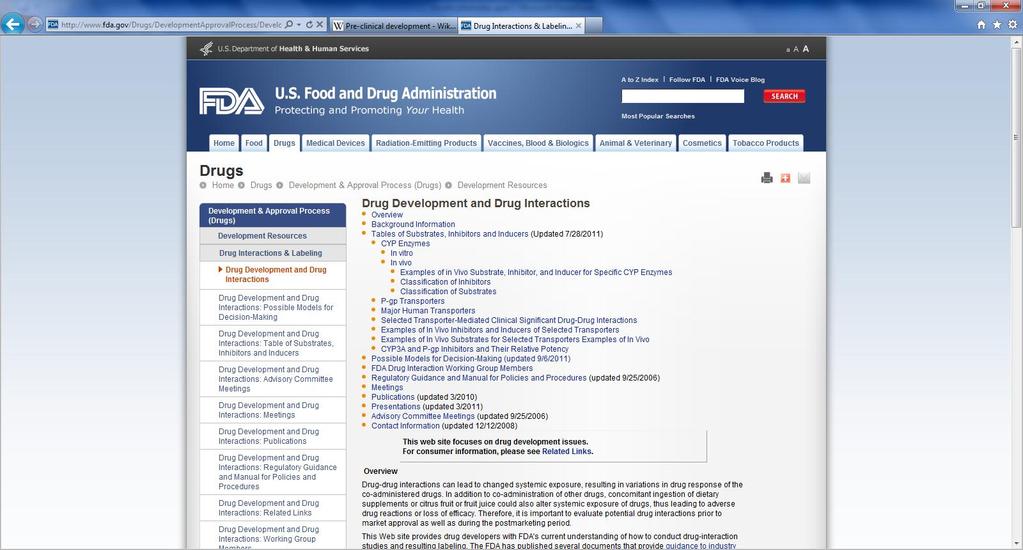Image resolution: width=1023 pixels, height=550 pixels.
Task: Click the search magnifier in the address bar
Action: coord(289,24)
